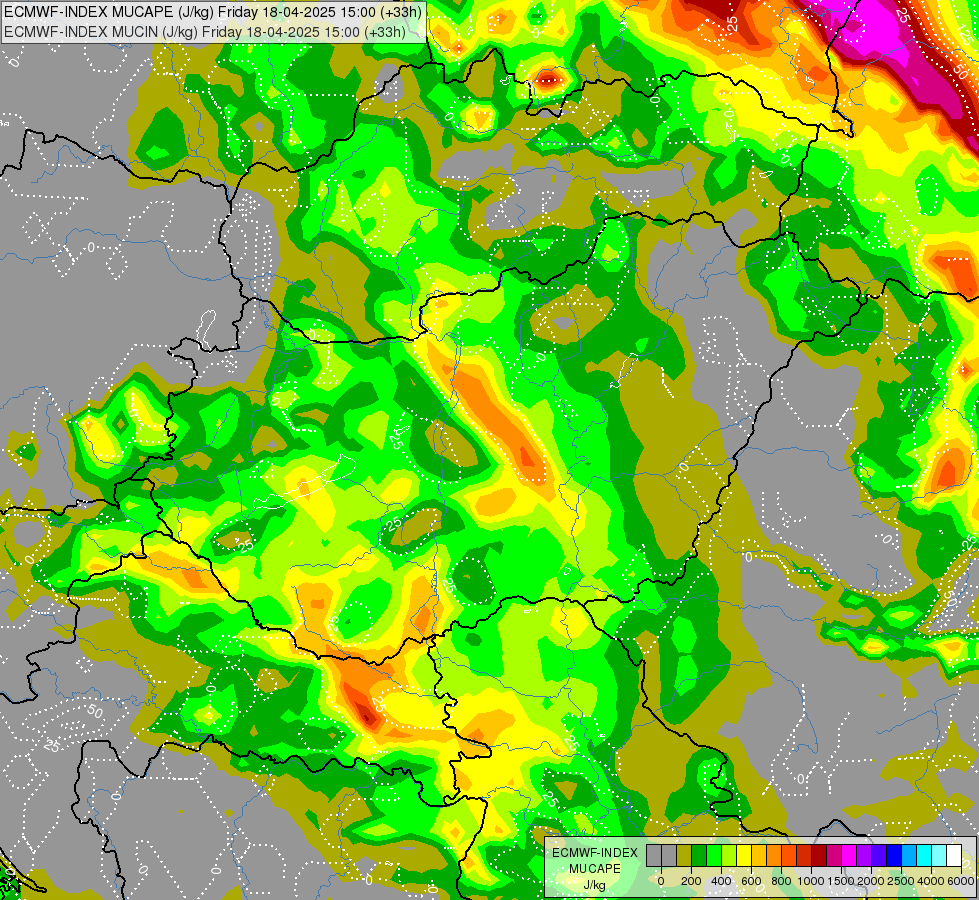
Task: Click the legend value 200
Action: 691,881
